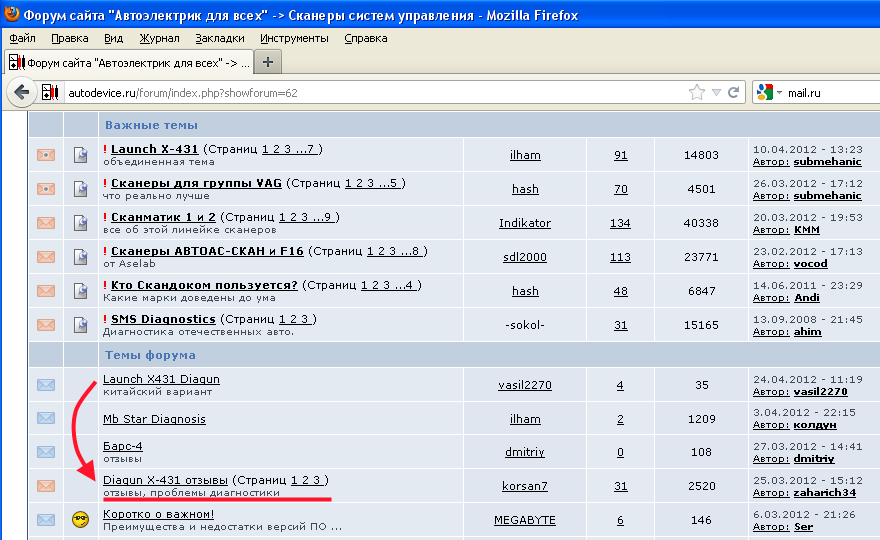
Task: Open URL history dropdown arrow in address bar
Action: click(x=716, y=93)
